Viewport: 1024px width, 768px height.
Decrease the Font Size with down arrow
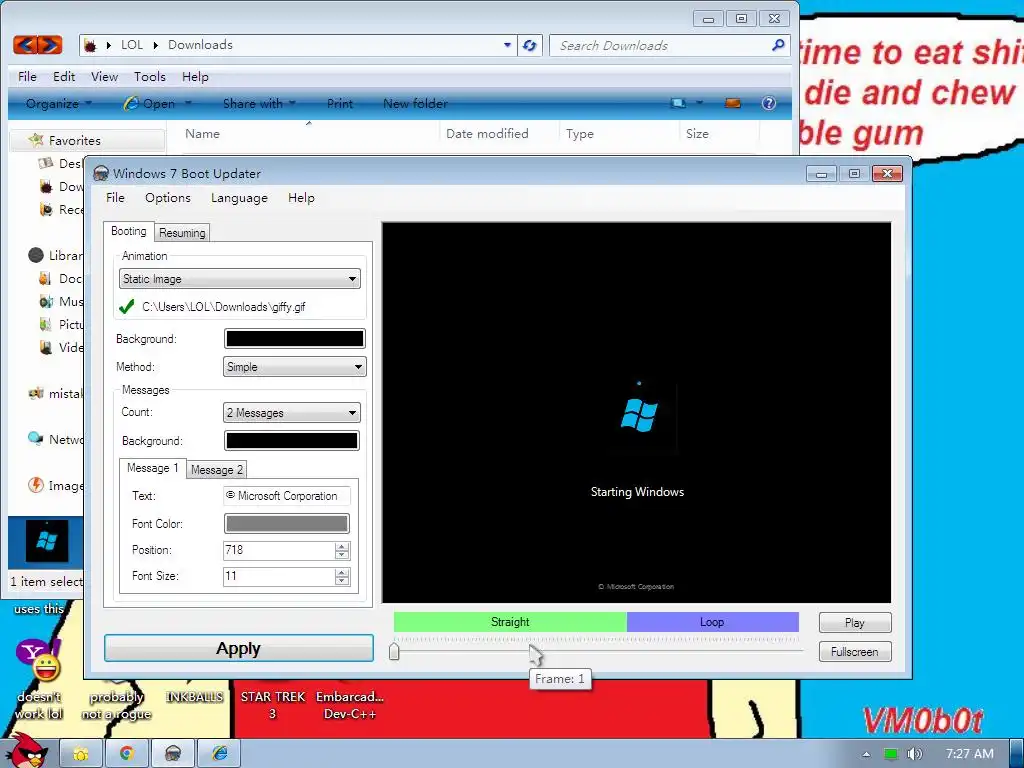[342, 581]
